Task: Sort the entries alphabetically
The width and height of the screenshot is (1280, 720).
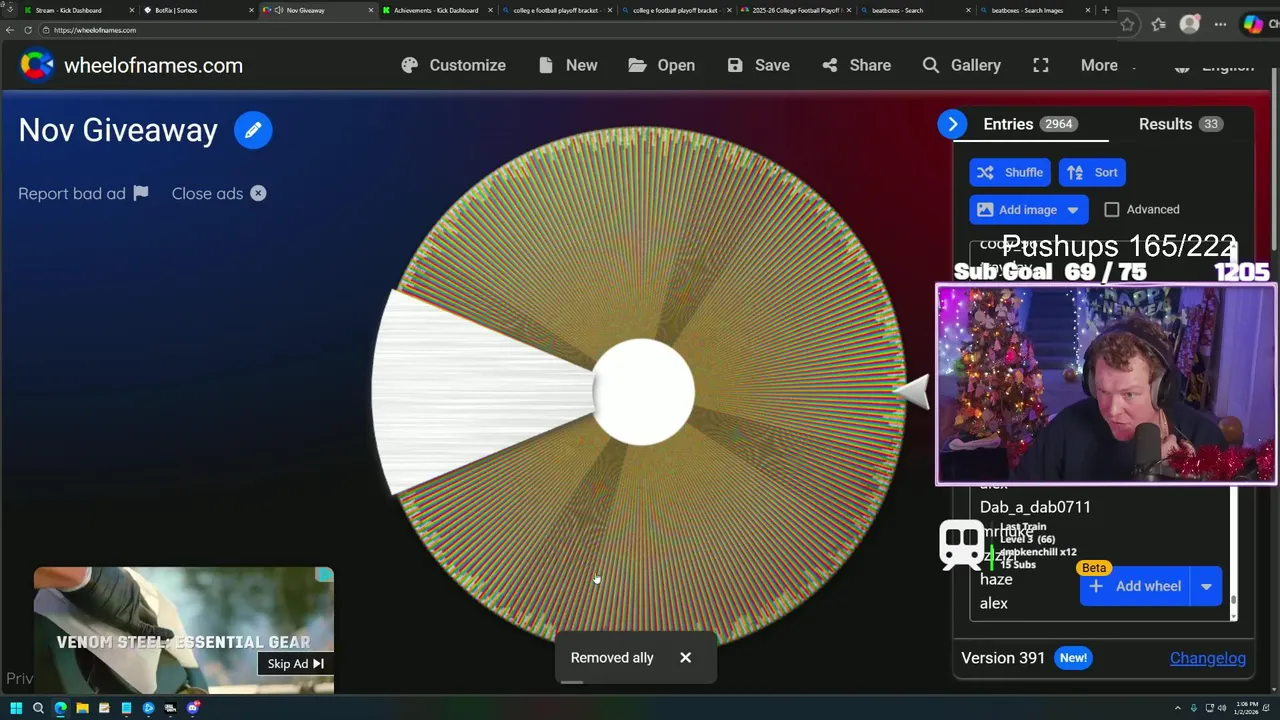Action: pos(1093,172)
